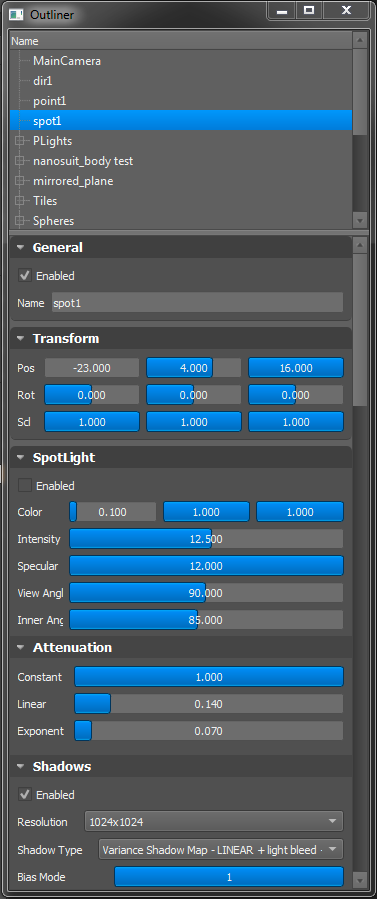Minimize the Outliner window
Viewport: 377px width, 899px height.
pyautogui.click(x=281, y=10)
